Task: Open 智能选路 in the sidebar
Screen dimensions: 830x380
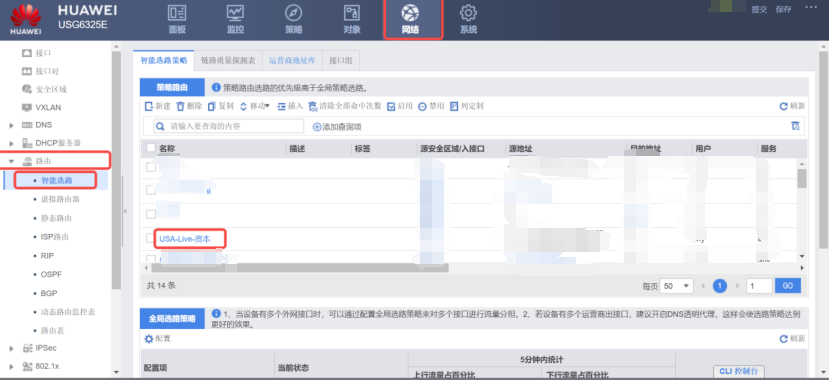Action: tap(57, 180)
